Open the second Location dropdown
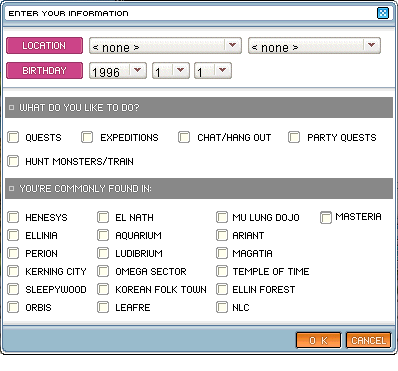Image resolution: width=398 pixels, height=371 pixels. 314,46
